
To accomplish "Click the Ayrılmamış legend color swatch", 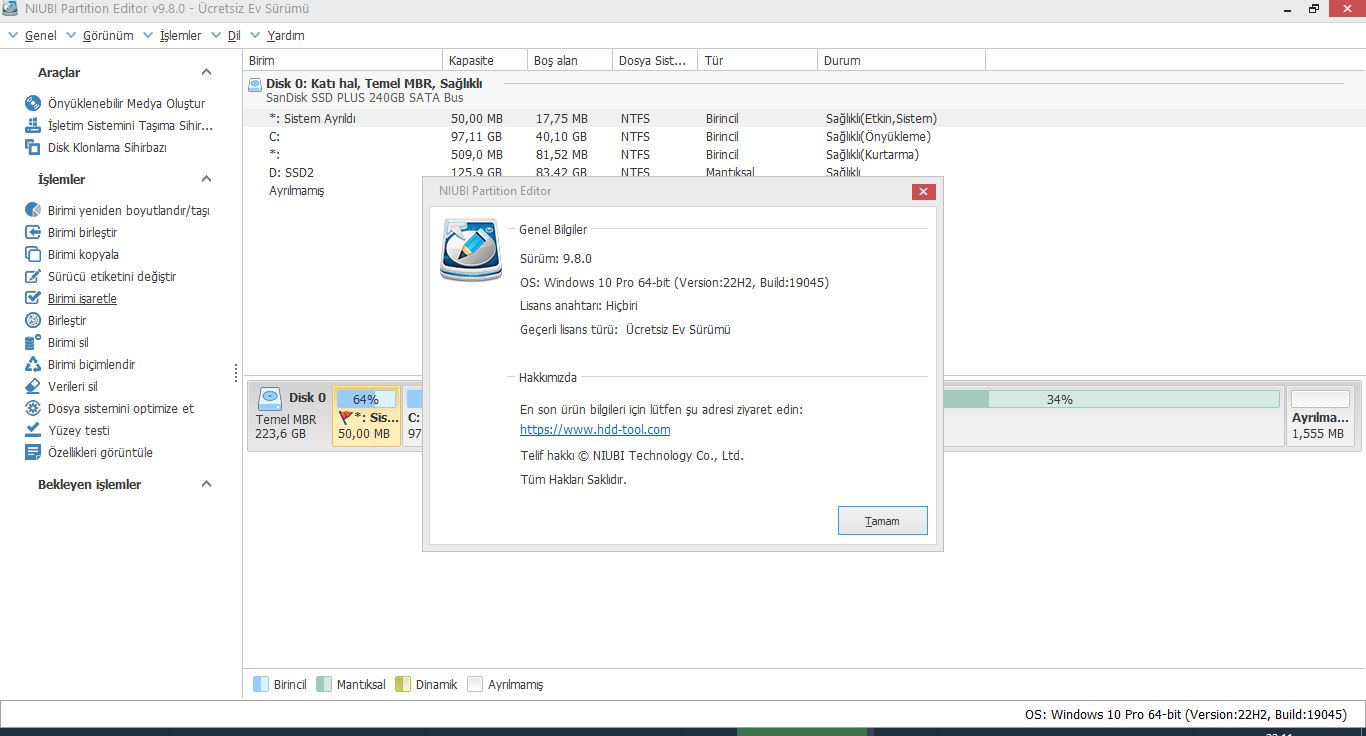I will tap(475, 684).
